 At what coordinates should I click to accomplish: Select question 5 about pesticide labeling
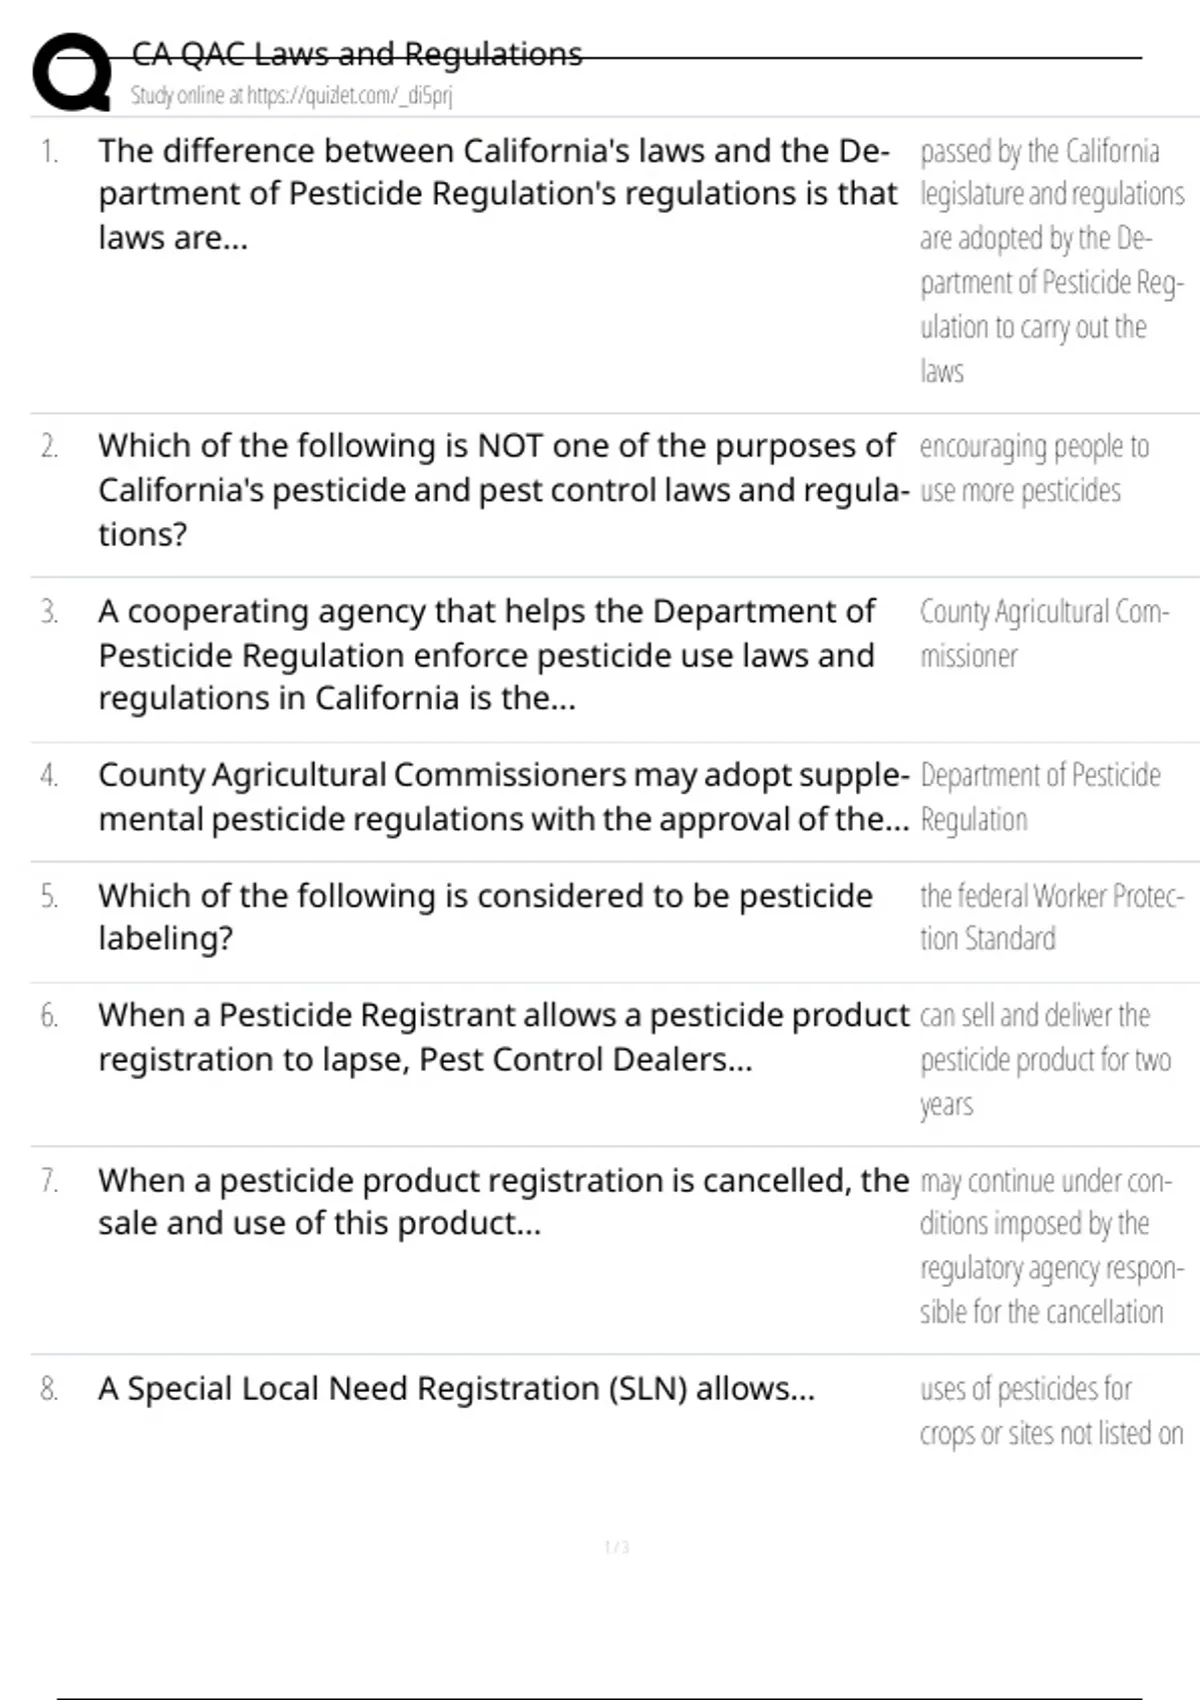485,917
